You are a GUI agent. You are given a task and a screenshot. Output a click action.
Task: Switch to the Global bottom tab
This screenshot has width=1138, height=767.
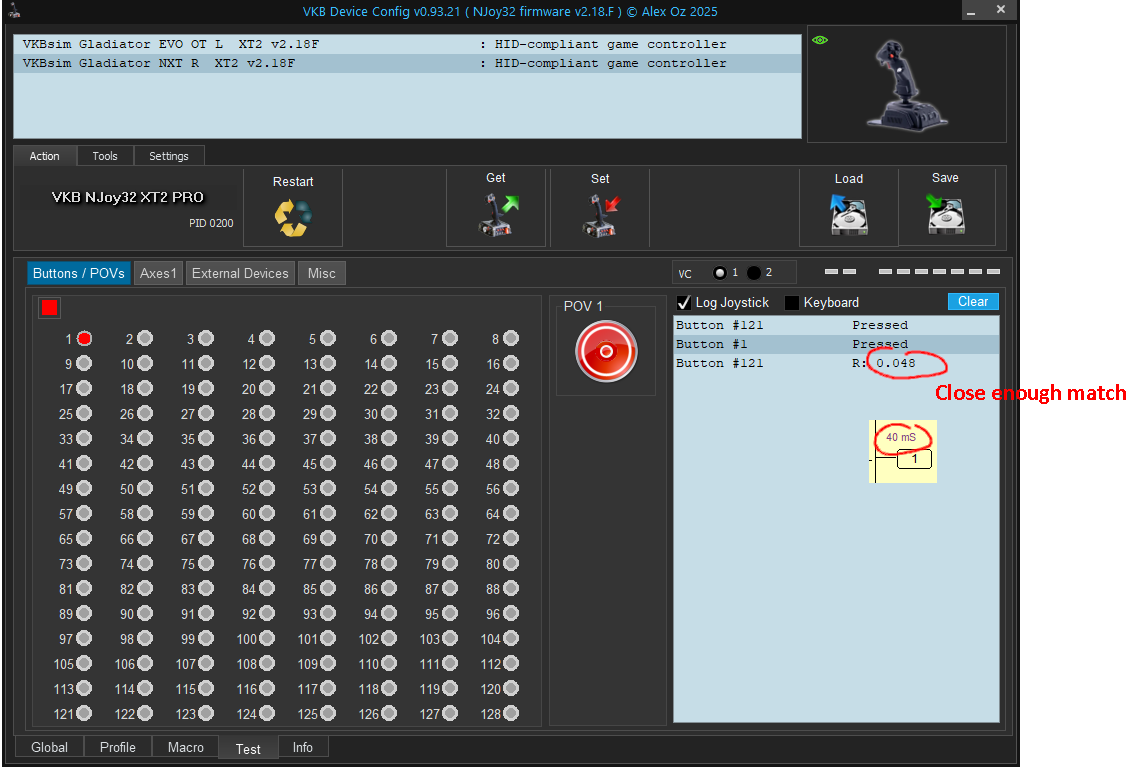[49, 747]
